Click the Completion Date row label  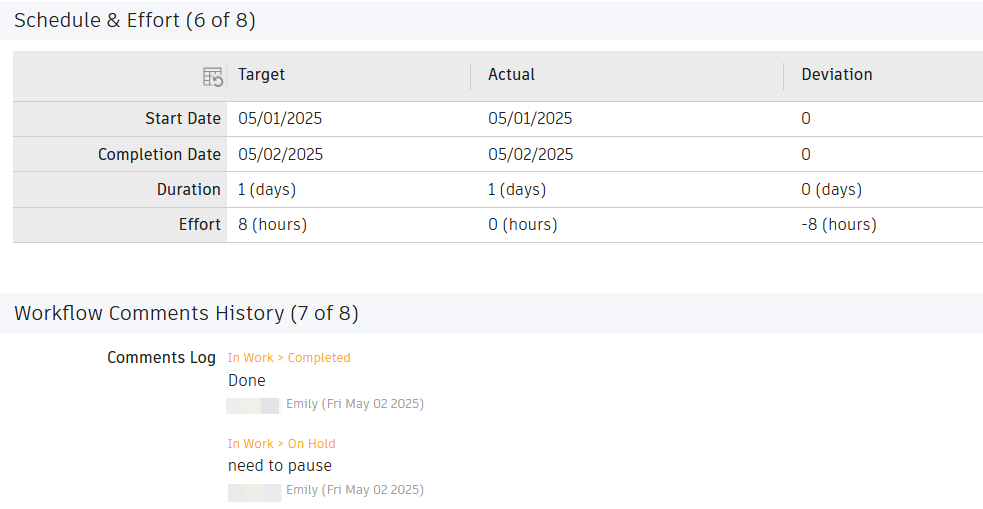click(x=159, y=155)
